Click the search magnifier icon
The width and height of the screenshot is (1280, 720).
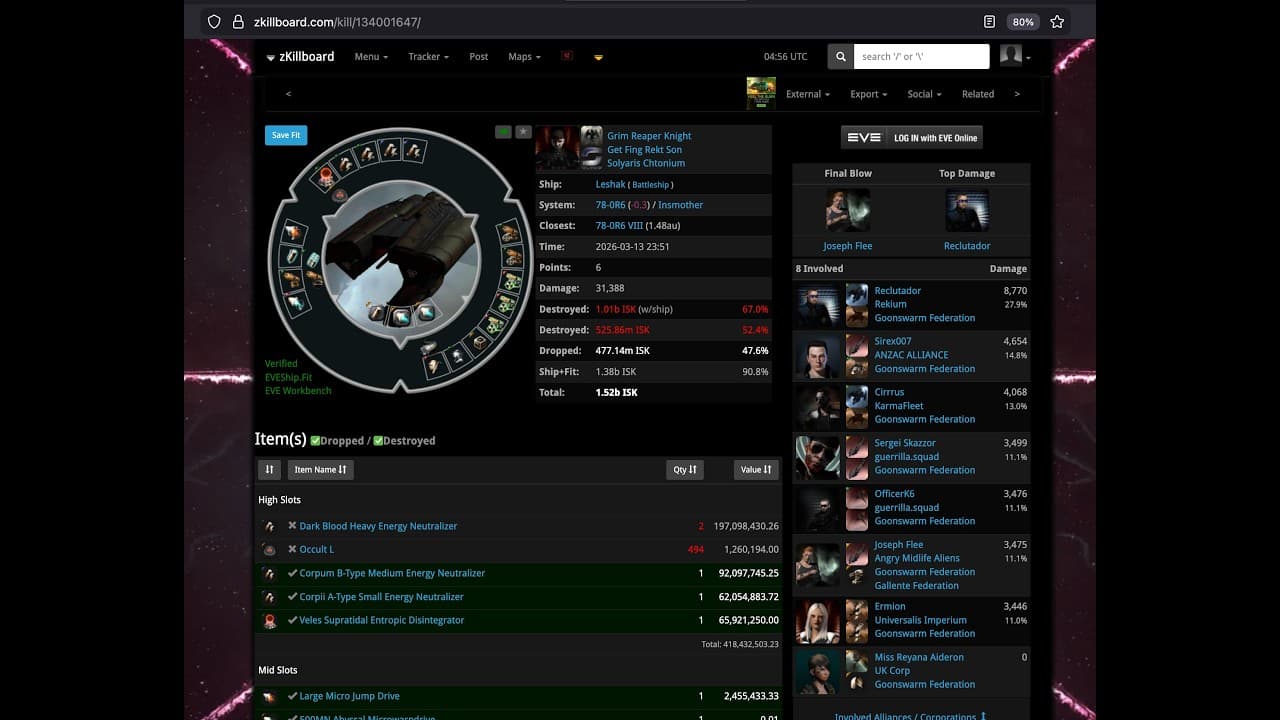(841, 57)
